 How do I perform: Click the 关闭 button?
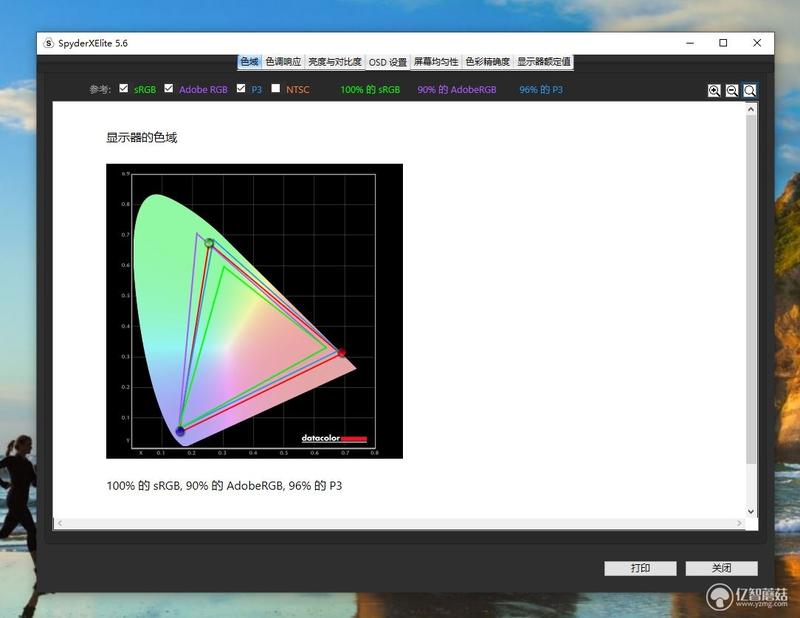coord(721,568)
